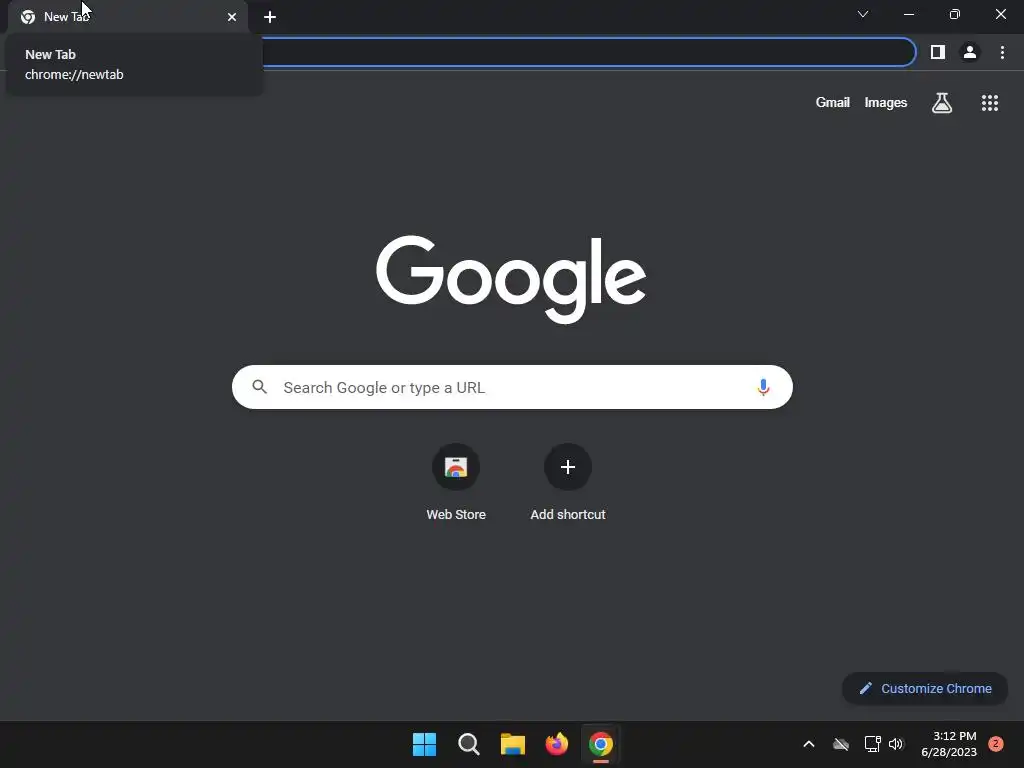Expand the tab search dropdown arrow
Viewport: 1024px width, 768px height.
pos(863,14)
